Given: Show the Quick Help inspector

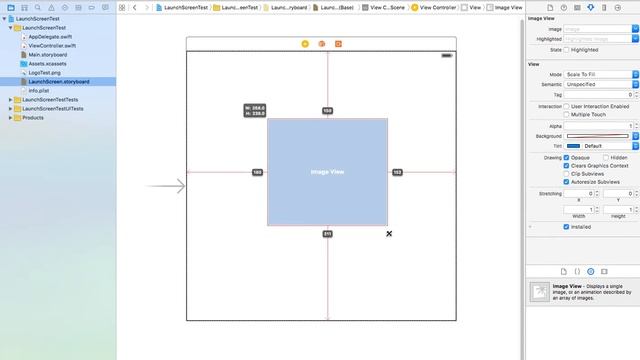Looking at the screenshot, I should click(564, 7).
